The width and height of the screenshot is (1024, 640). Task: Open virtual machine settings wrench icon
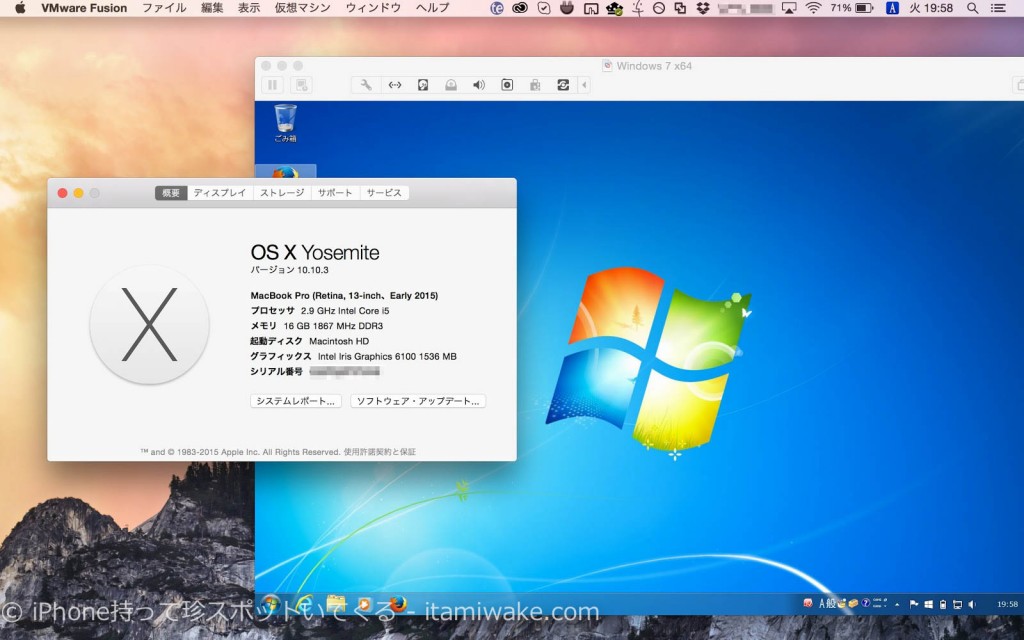(366, 85)
